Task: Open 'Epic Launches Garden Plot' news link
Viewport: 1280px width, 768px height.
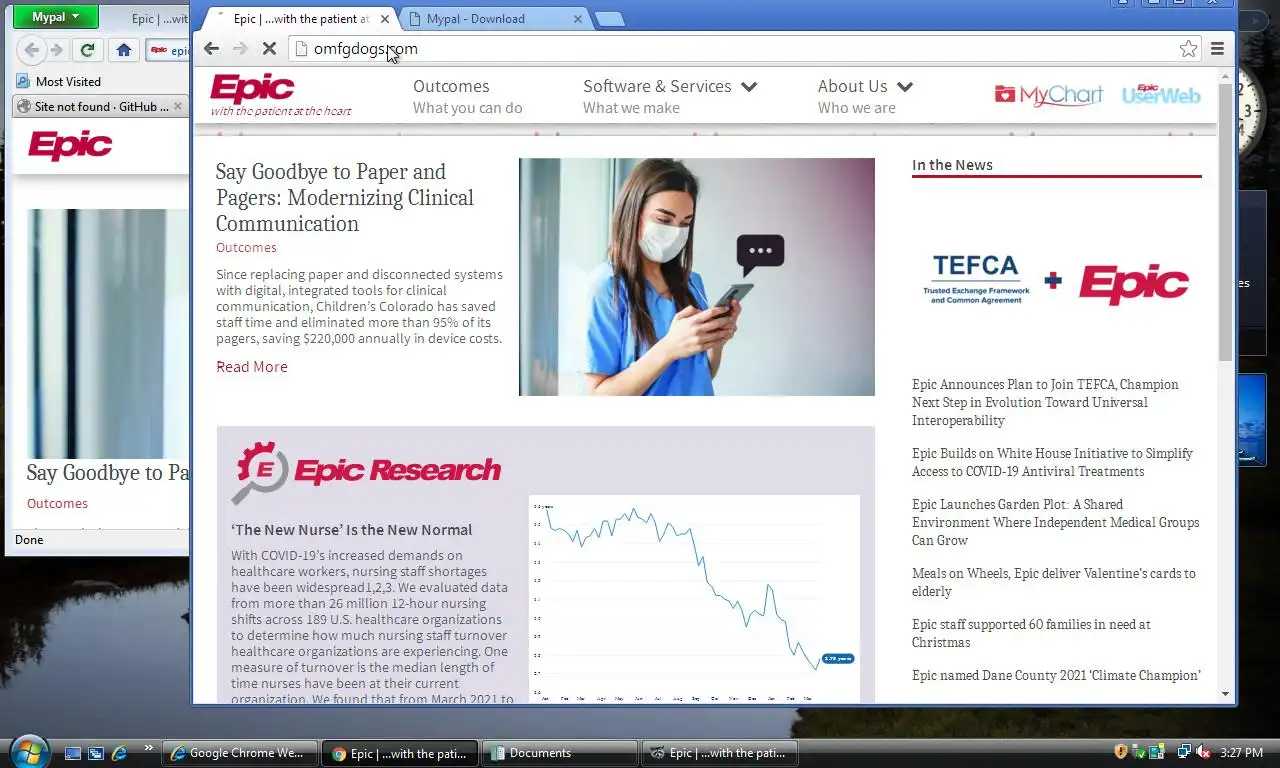Action: coord(1055,522)
